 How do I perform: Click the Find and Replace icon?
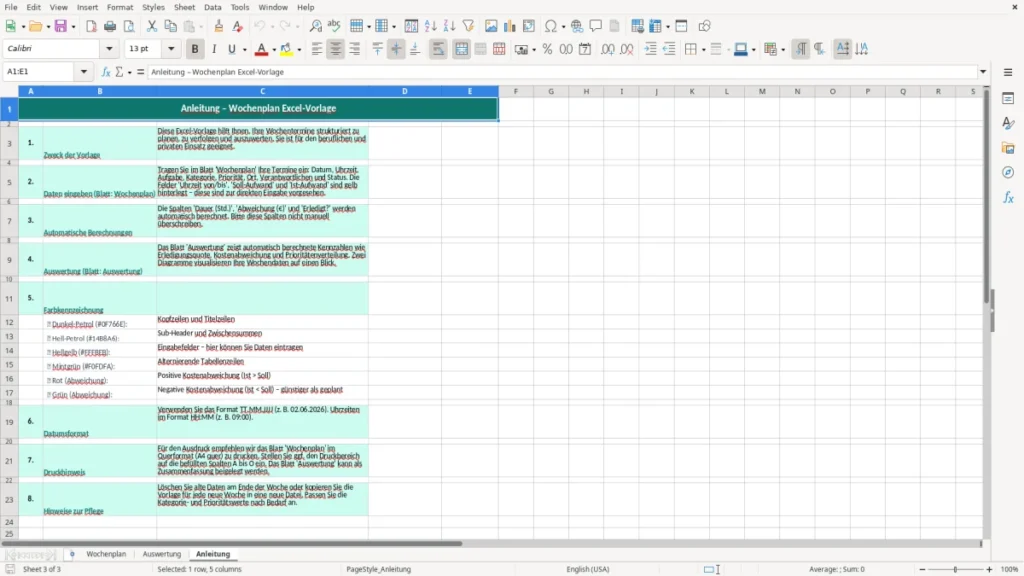click(x=315, y=26)
